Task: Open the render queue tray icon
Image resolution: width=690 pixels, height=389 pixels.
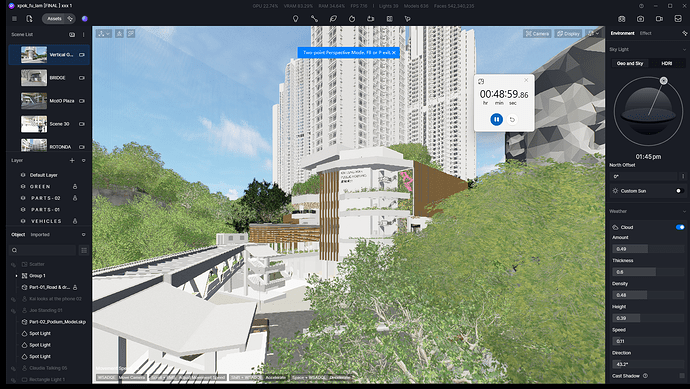Action: pyautogui.click(x=678, y=19)
